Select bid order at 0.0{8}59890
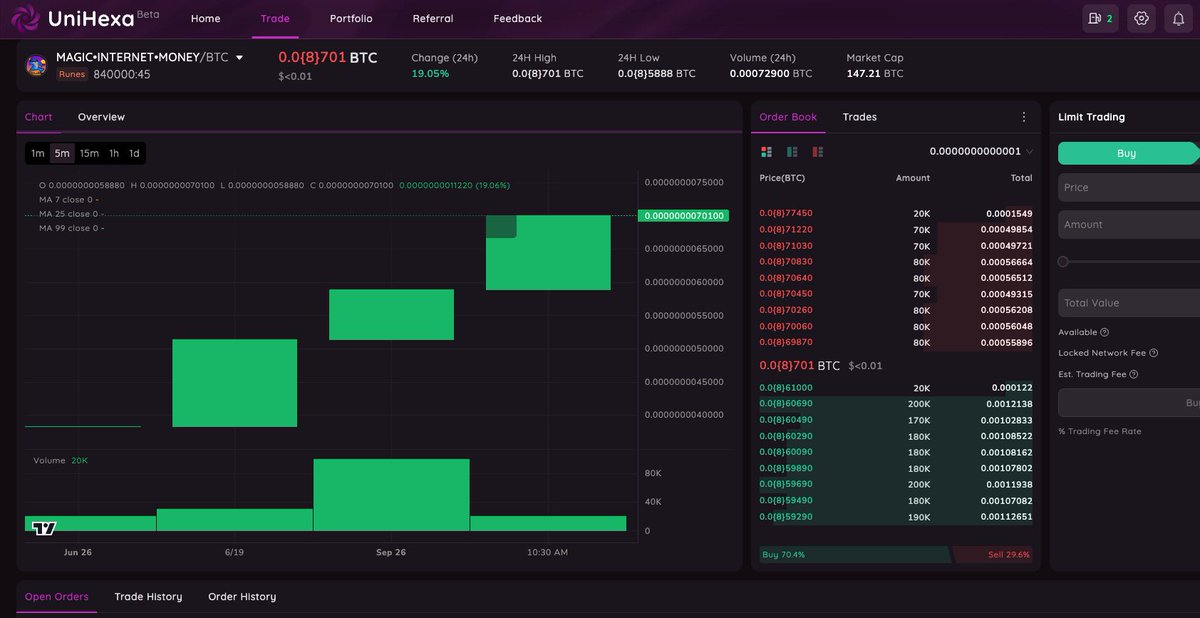This screenshot has width=1200, height=618. (896, 468)
